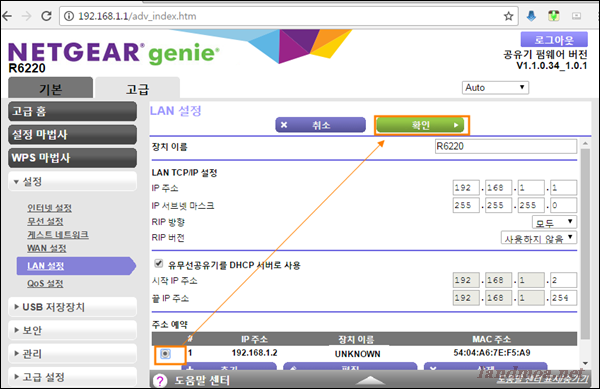Click last octet of 끝 IP 주소
600x389 pixels.
[x=563, y=298]
